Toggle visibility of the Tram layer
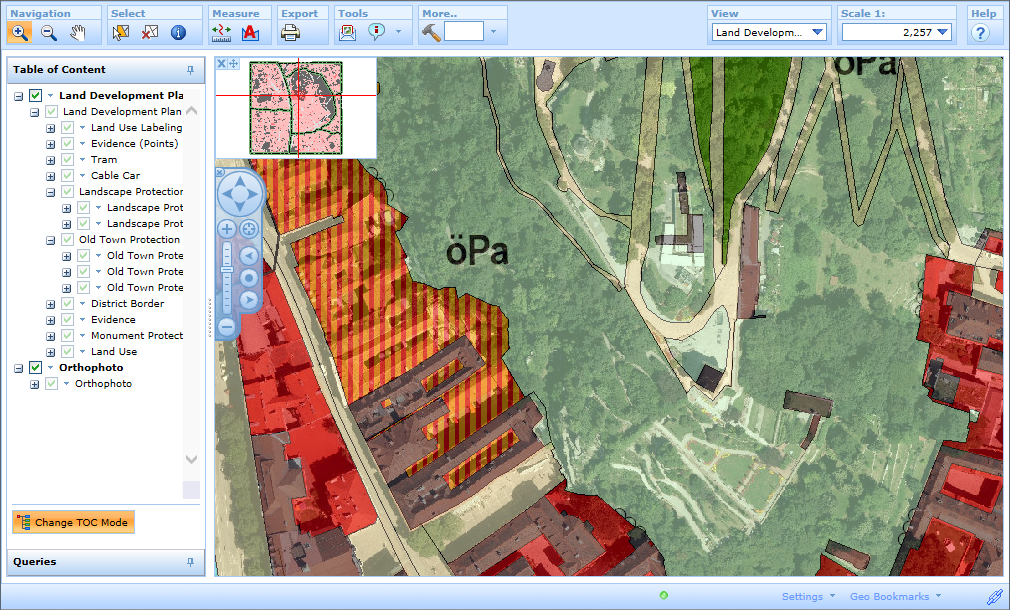 pos(67,159)
